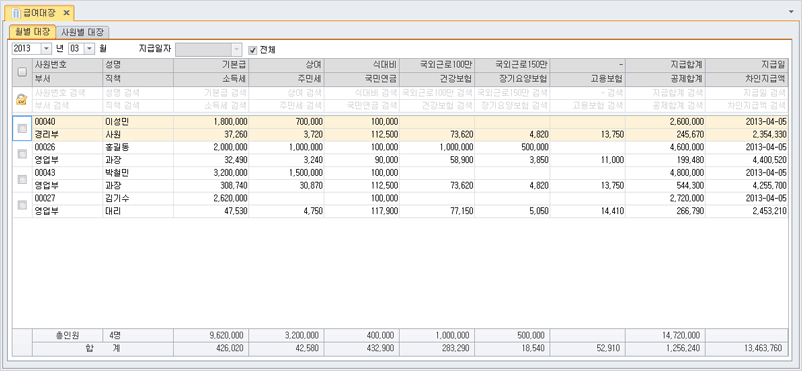Toggle the select-all header checkbox
This screenshot has width=802, height=371.
point(22,72)
